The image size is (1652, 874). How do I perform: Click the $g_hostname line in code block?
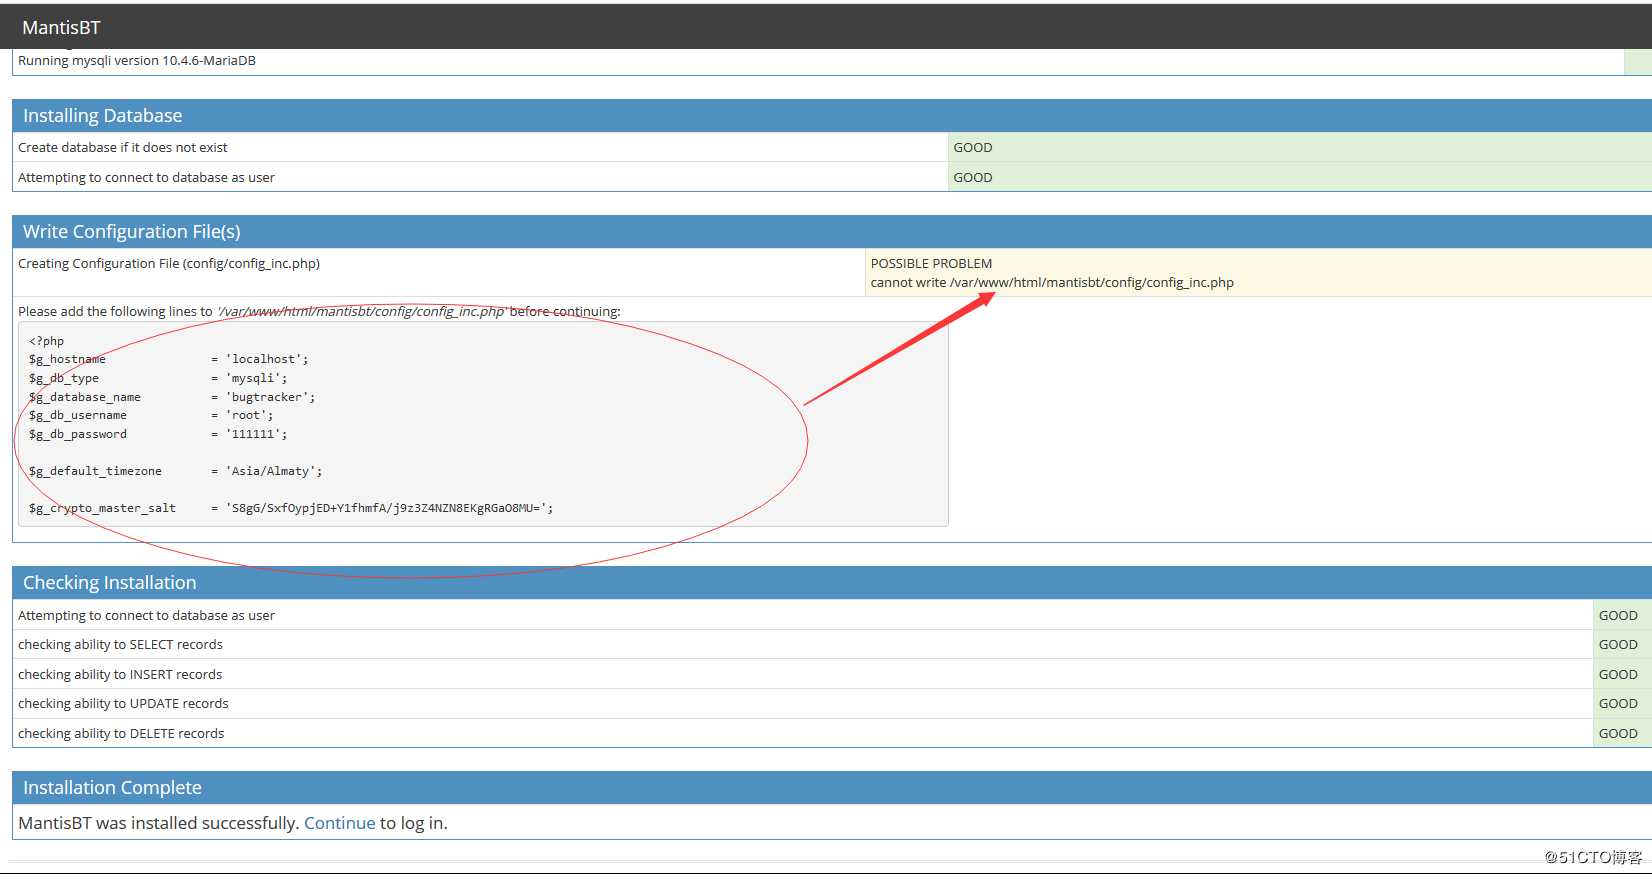coord(169,359)
